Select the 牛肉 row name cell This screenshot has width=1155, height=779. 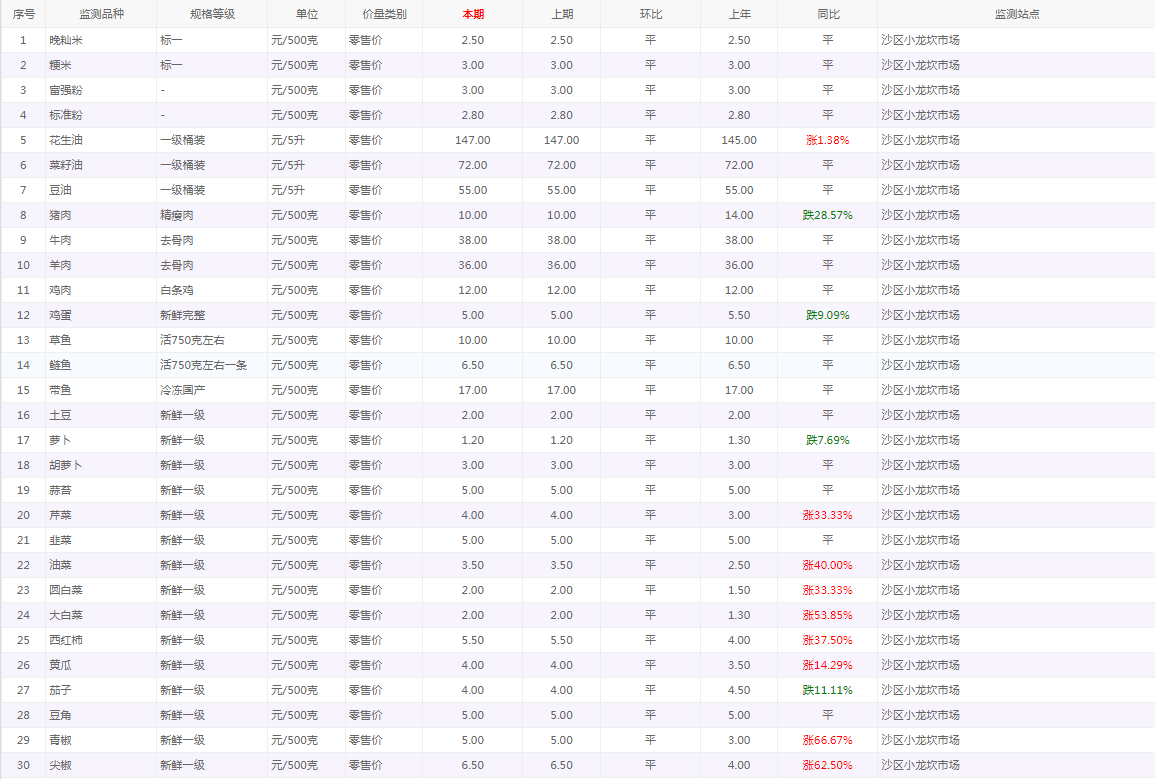(60, 240)
